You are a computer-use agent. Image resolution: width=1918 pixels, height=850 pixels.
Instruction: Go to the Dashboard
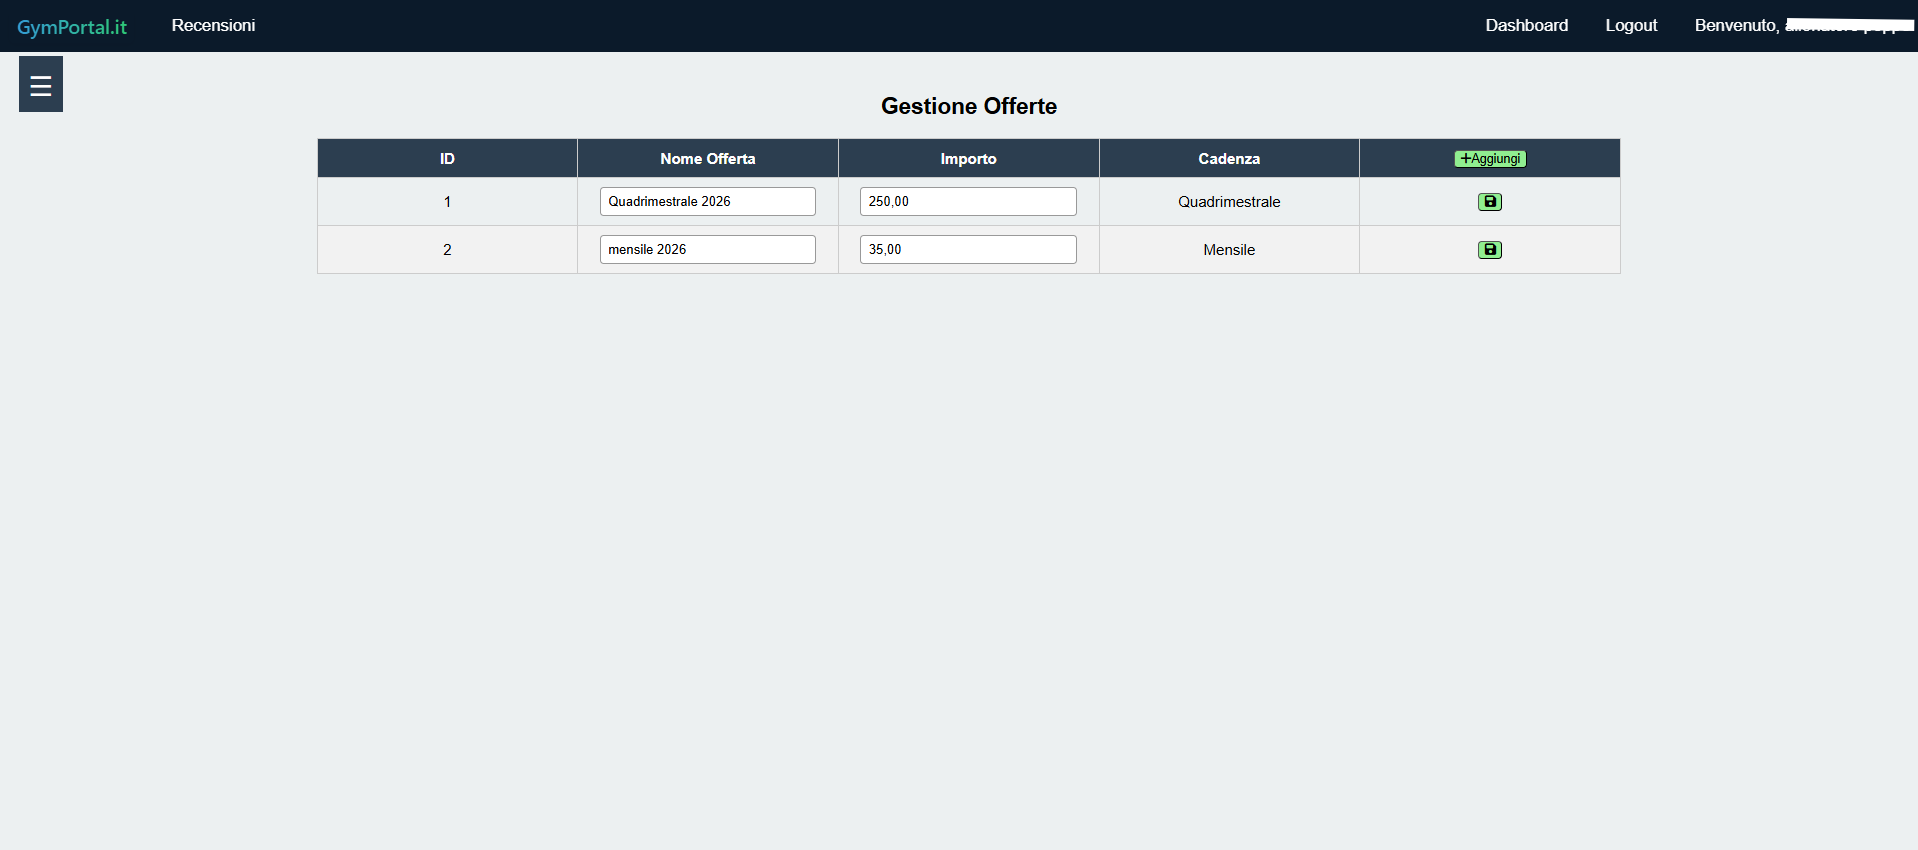[1526, 26]
